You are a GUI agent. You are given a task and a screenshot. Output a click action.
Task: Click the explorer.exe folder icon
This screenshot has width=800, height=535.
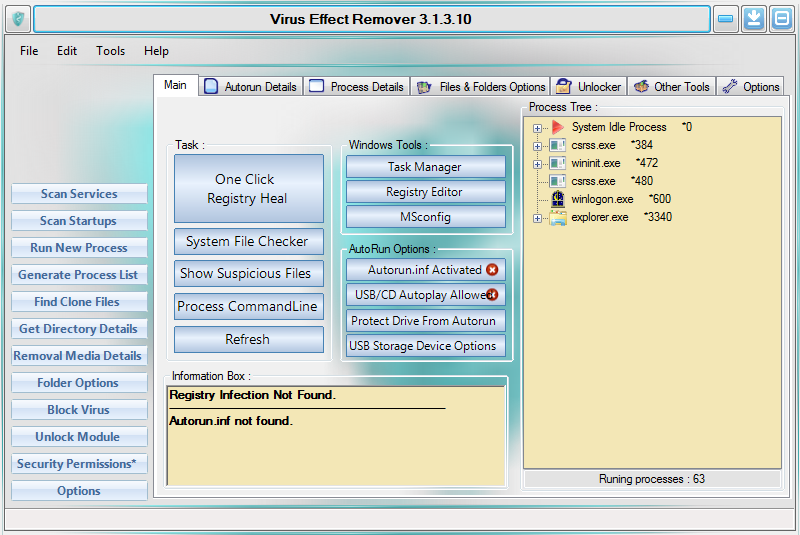click(558, 217)
